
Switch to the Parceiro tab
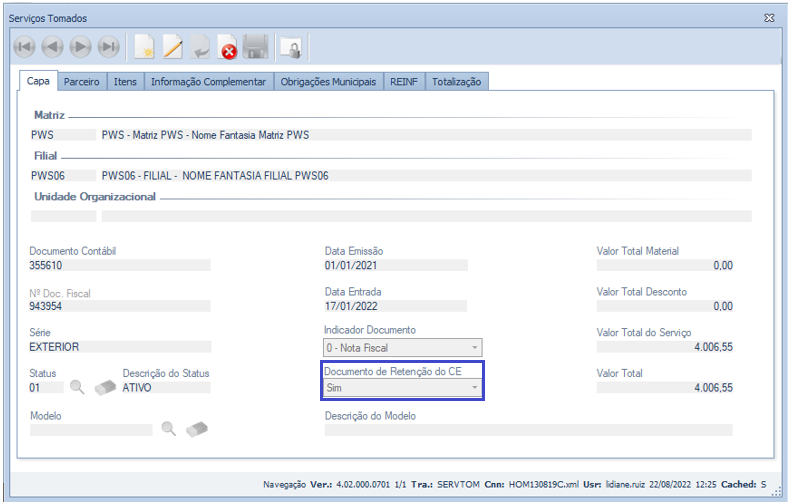pyautogui.click(x=82, y=82)
